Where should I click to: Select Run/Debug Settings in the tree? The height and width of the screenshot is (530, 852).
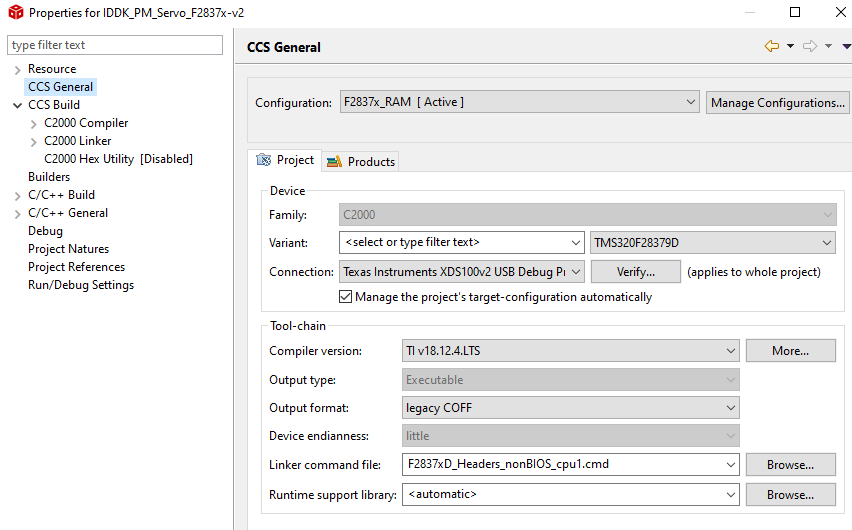coord(81,285)
